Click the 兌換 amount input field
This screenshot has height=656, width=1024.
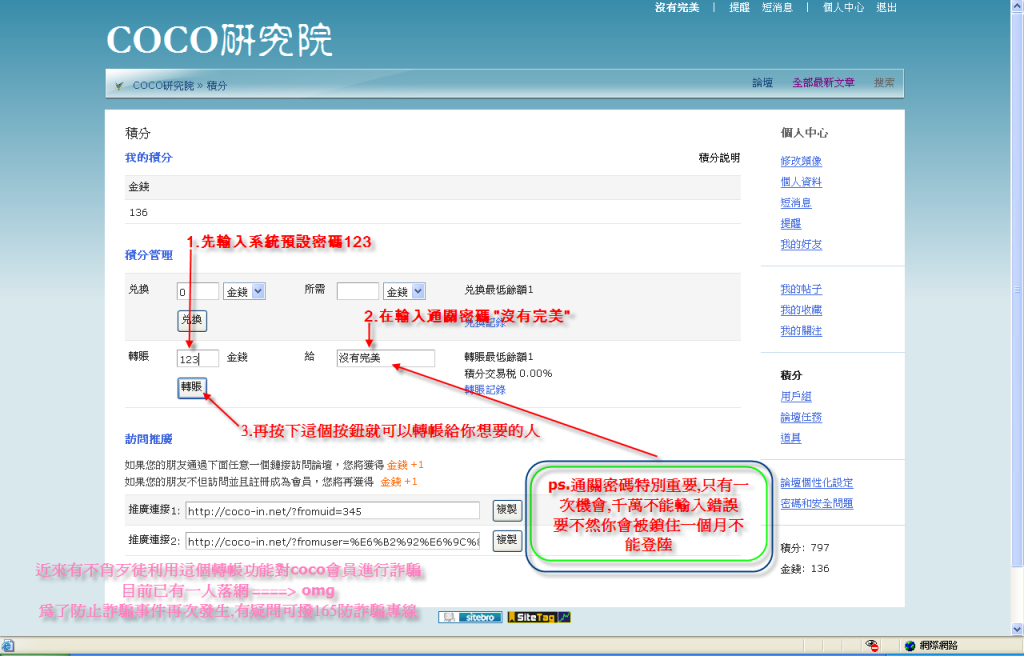[x=198, y=291]
